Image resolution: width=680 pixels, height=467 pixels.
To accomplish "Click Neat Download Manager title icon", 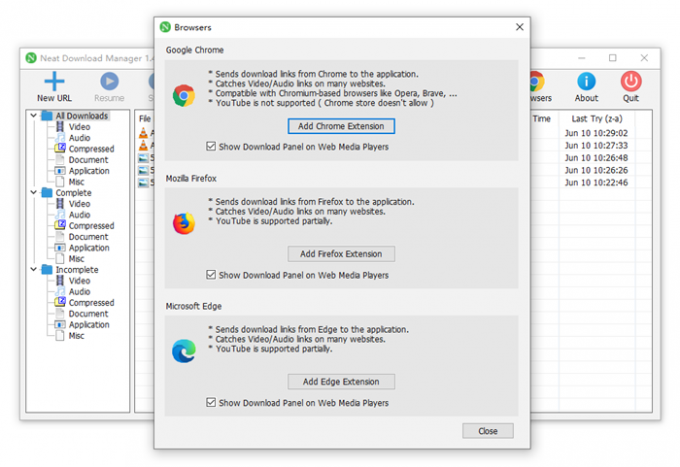I will coord(31,58).
